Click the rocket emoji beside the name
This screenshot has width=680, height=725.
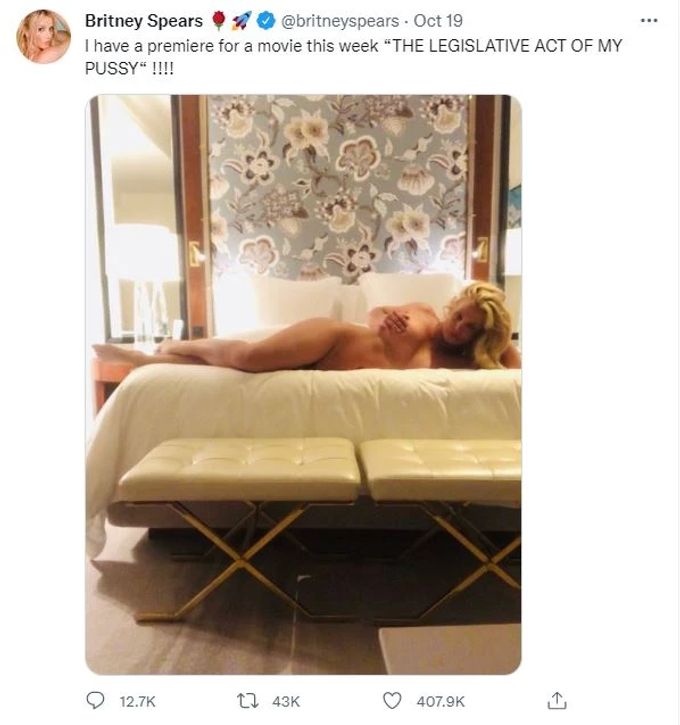(x=241, y=21)
